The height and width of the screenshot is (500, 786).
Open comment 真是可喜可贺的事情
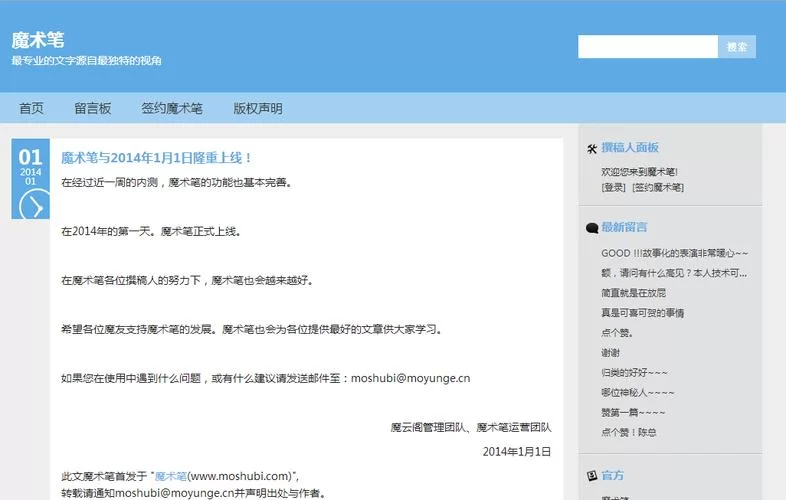pyautogui.click(x=643, y=313)
